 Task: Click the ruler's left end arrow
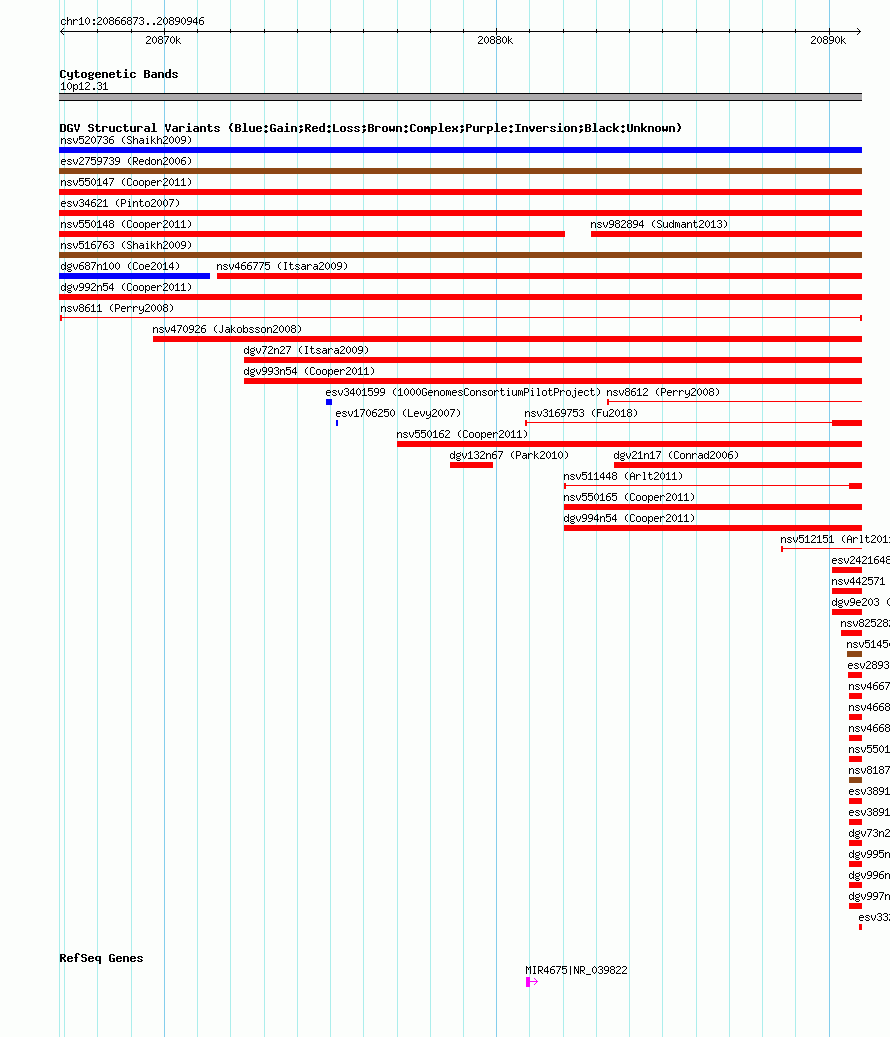point(63,31)
